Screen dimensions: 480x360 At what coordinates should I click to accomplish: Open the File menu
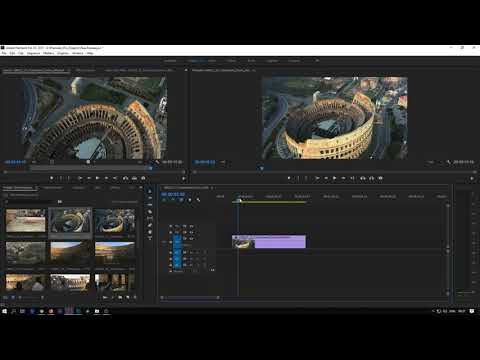[4, 53]
